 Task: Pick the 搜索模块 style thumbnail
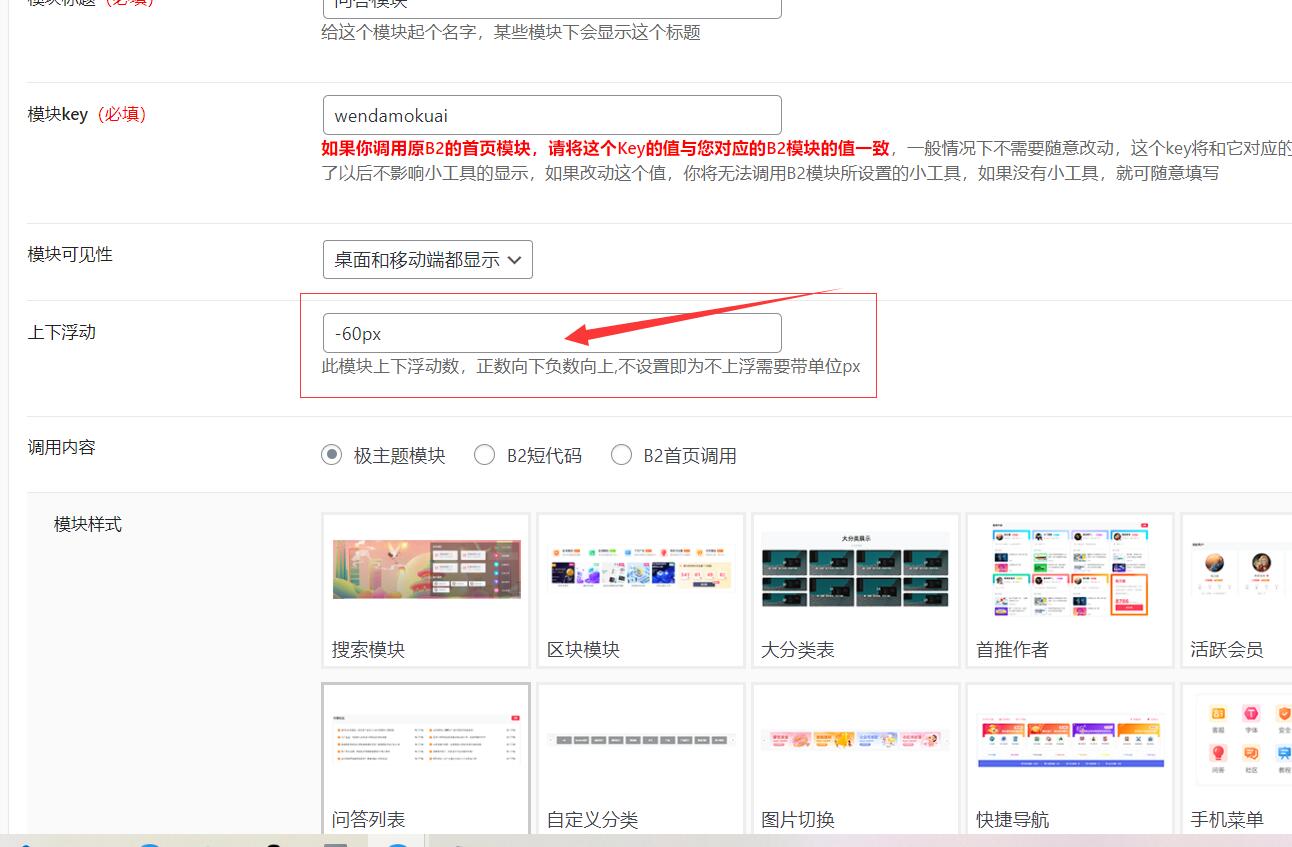(426, 590)
